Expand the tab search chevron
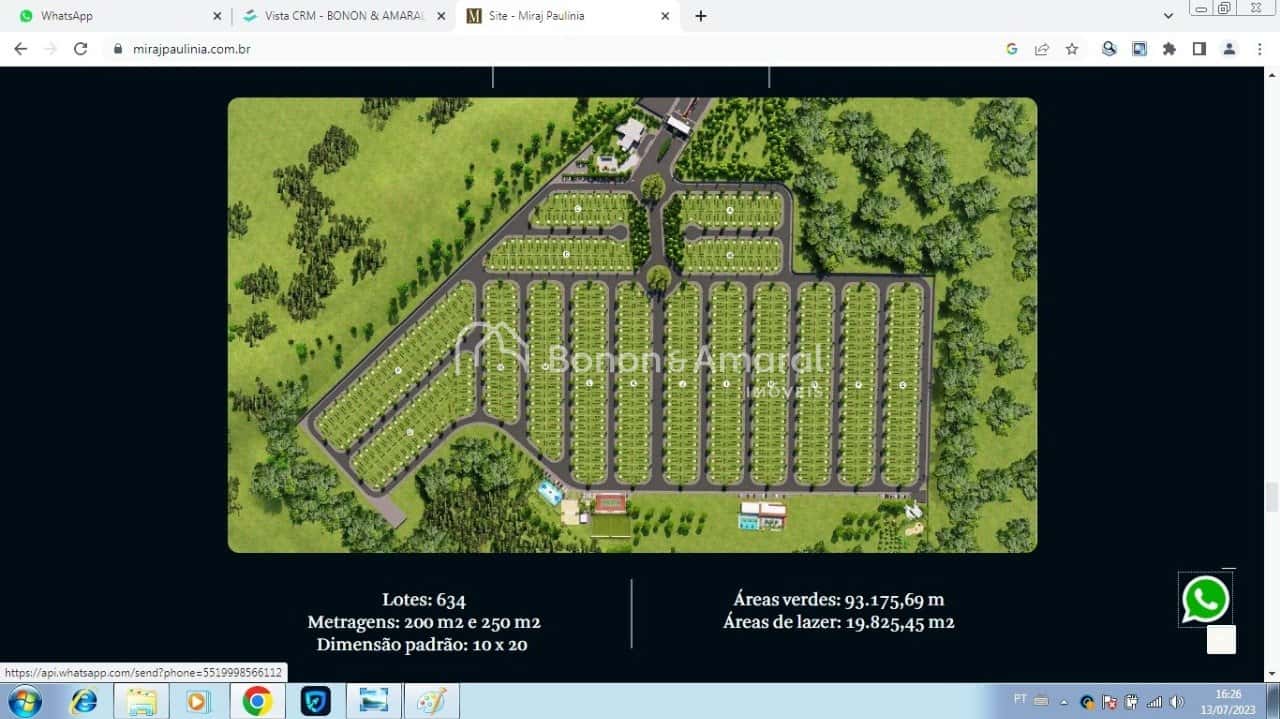Viewport: 1280px width, 719px height. pyautogui.click(x=1168, y=16)
